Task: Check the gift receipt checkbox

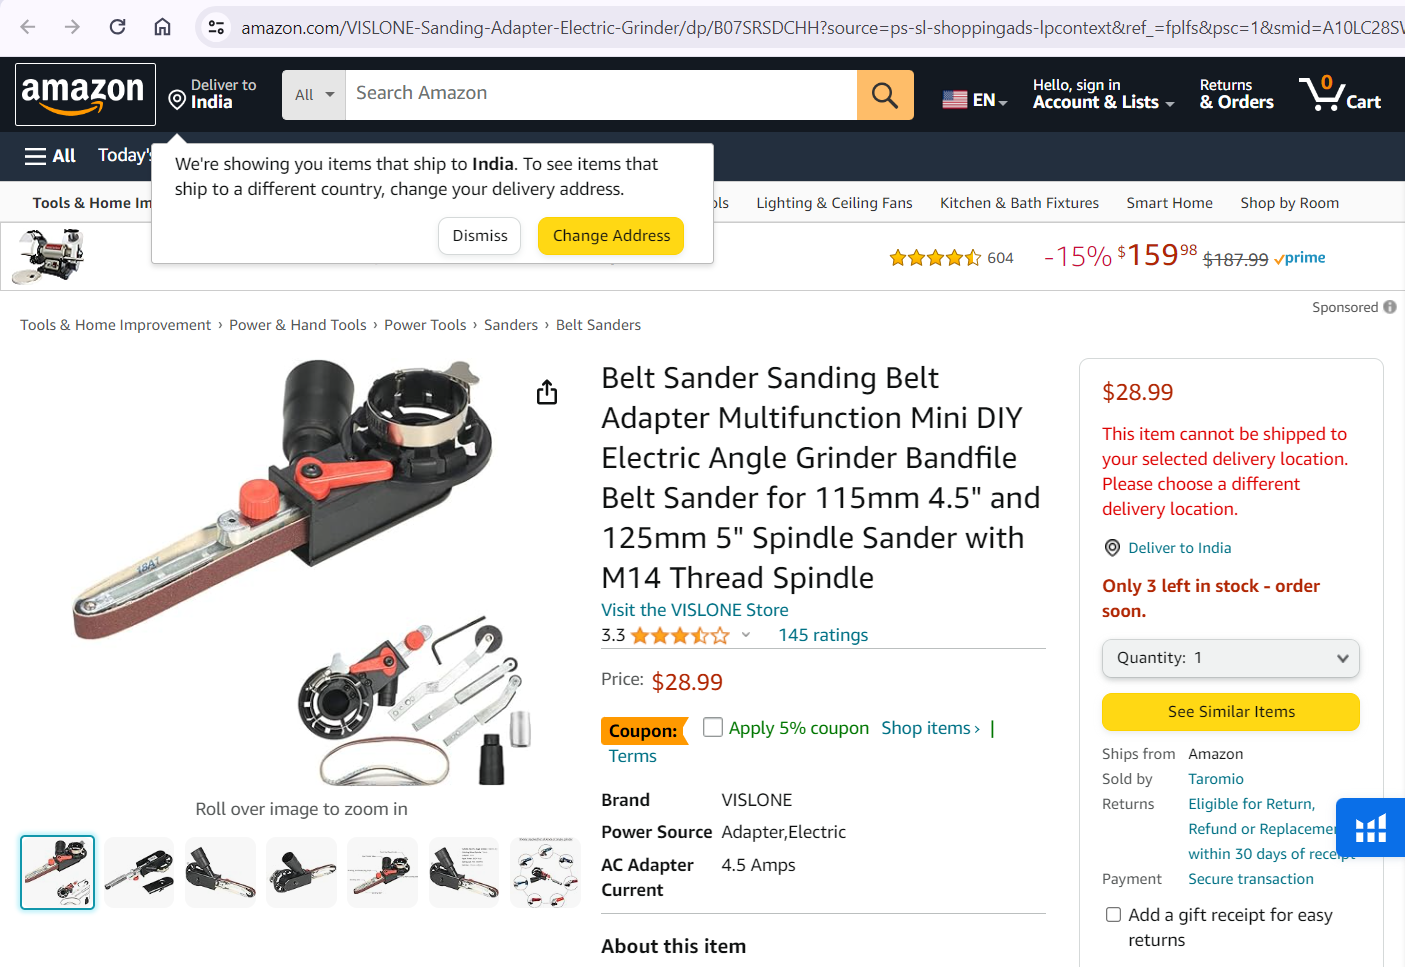Action: pyautogui.click(x=1113, y=914)
